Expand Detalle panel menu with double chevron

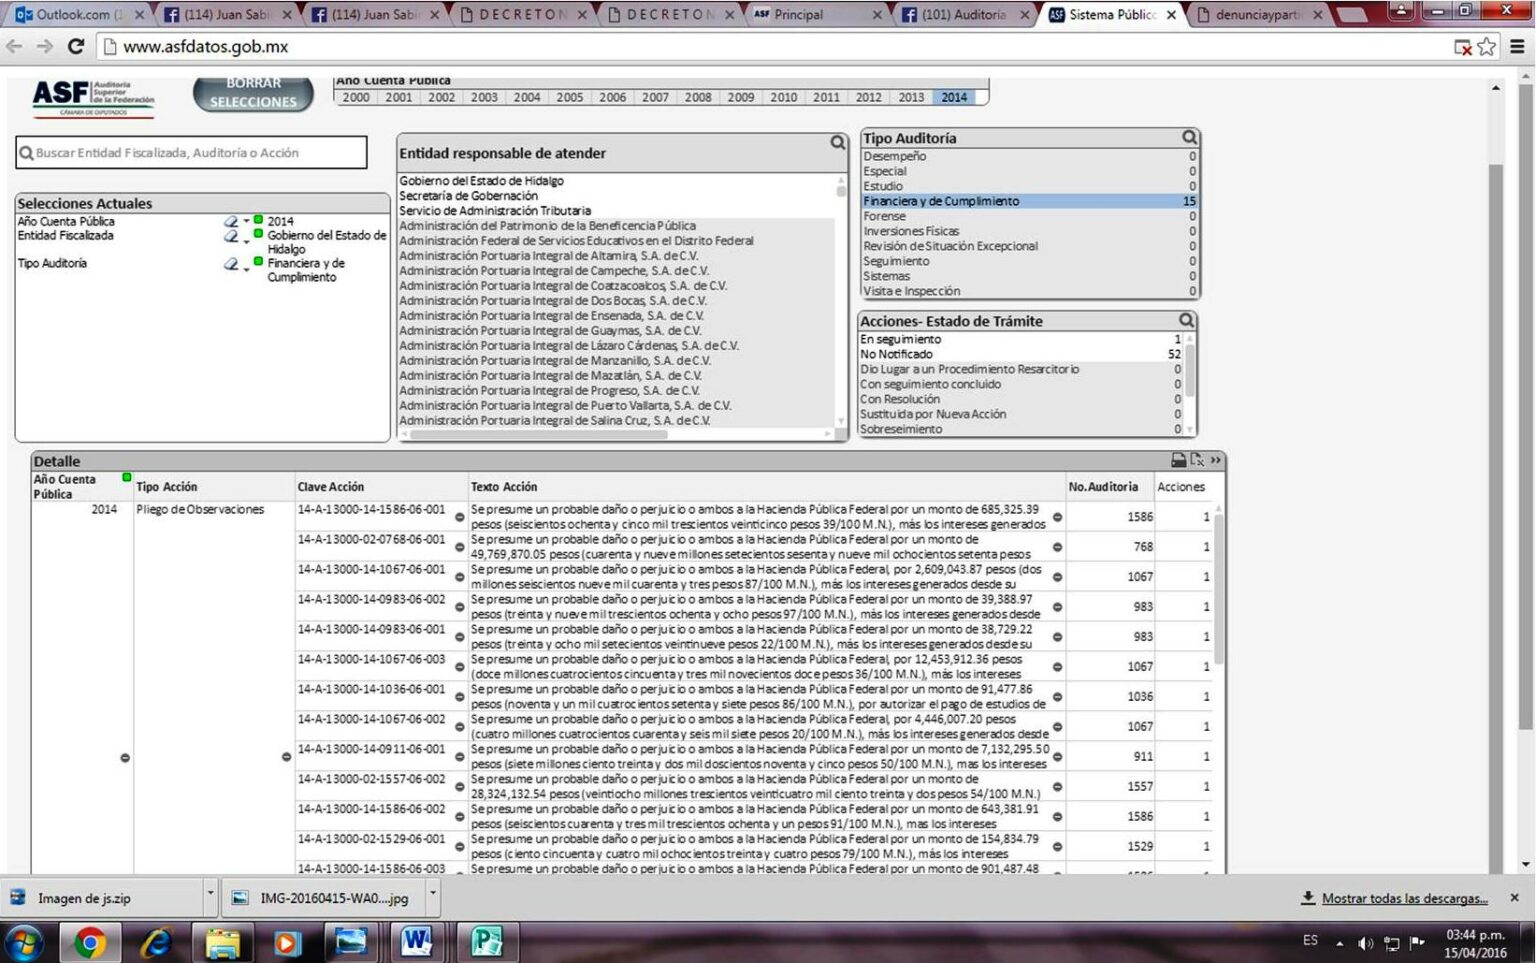pos(1215,460)
